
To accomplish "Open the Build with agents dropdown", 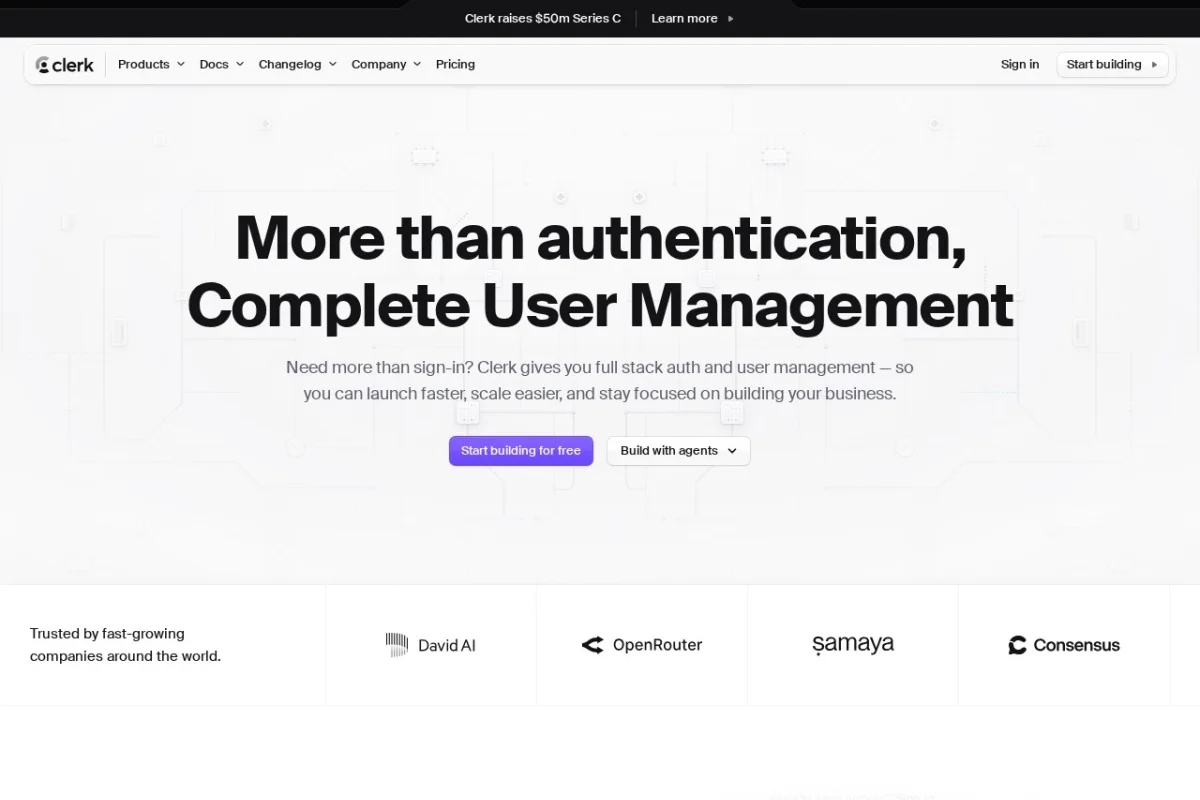I will click(x=678, y=451).
